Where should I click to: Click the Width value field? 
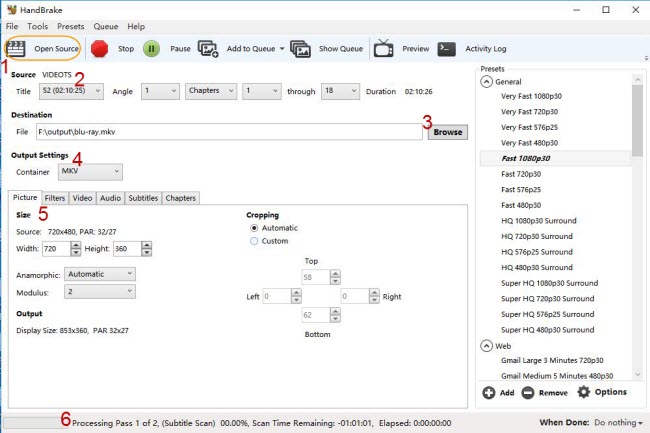click(x=56, y=249)
